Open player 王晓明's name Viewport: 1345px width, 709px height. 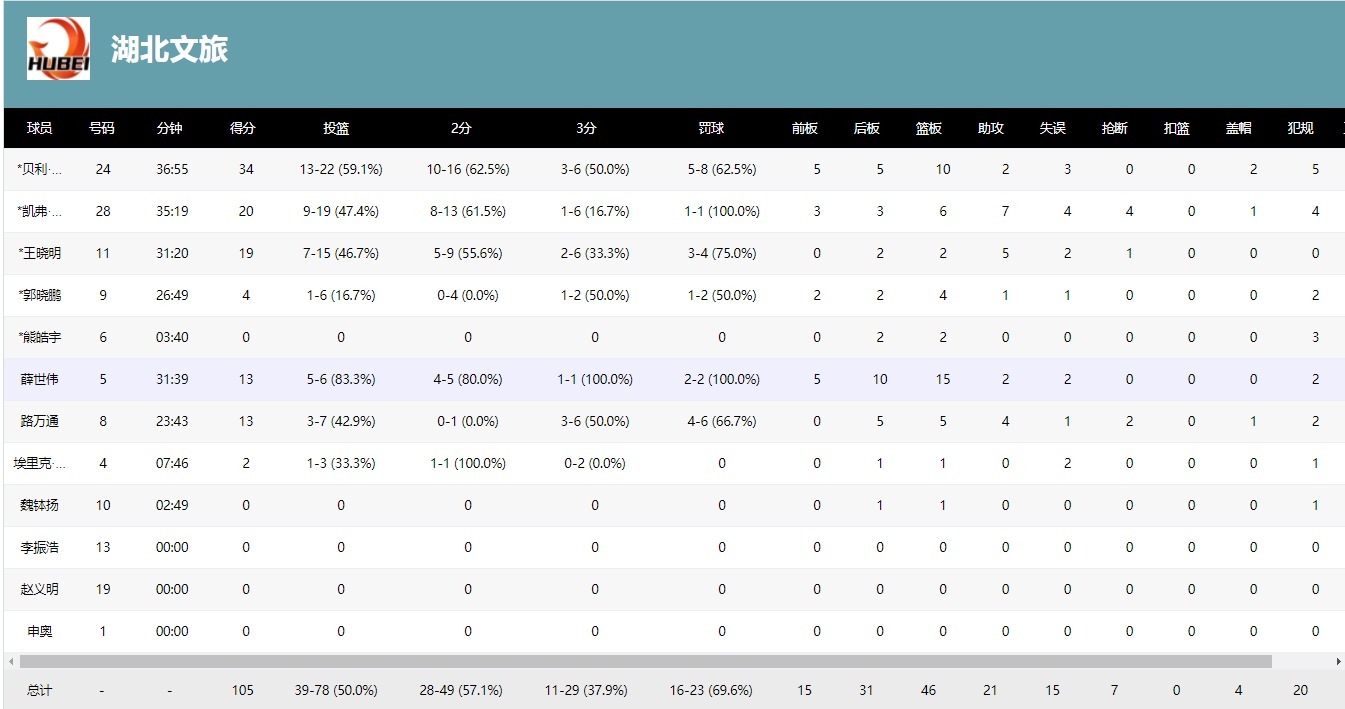tap(40, 253)
